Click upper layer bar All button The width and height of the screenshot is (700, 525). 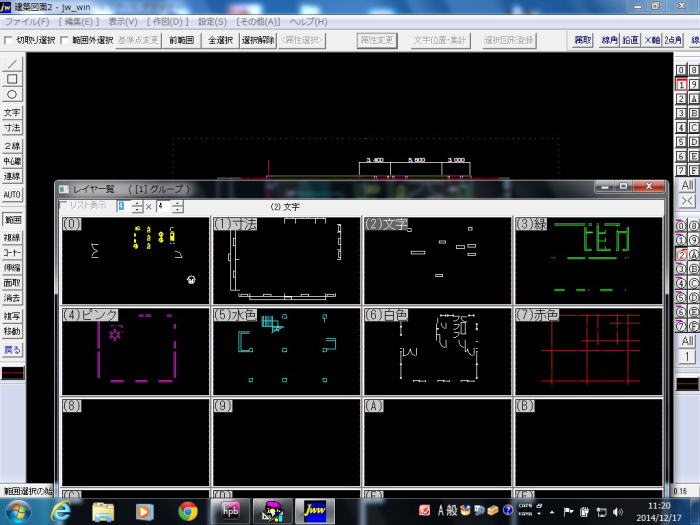pos(687,185)
